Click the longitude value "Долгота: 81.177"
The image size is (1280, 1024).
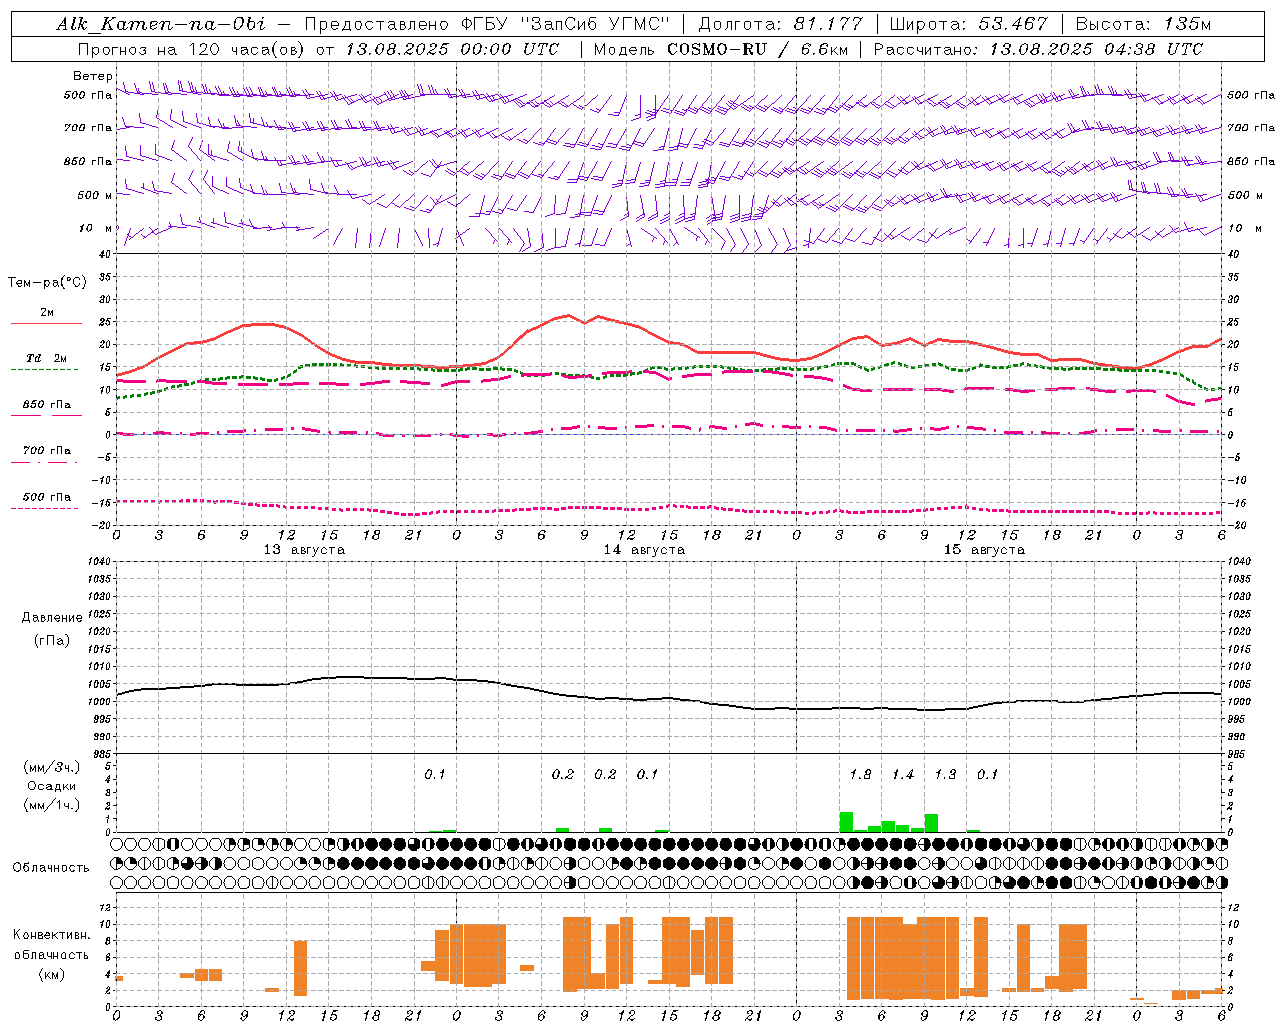point(780,24)
